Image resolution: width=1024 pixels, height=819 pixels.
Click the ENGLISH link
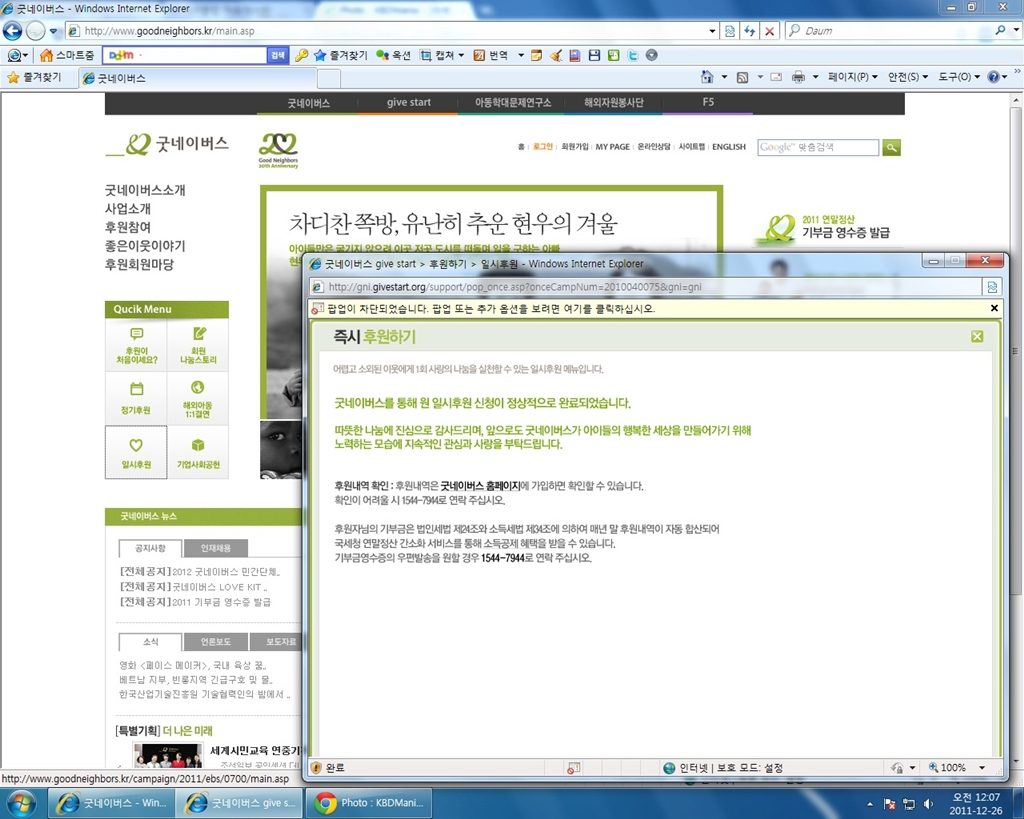729,147
